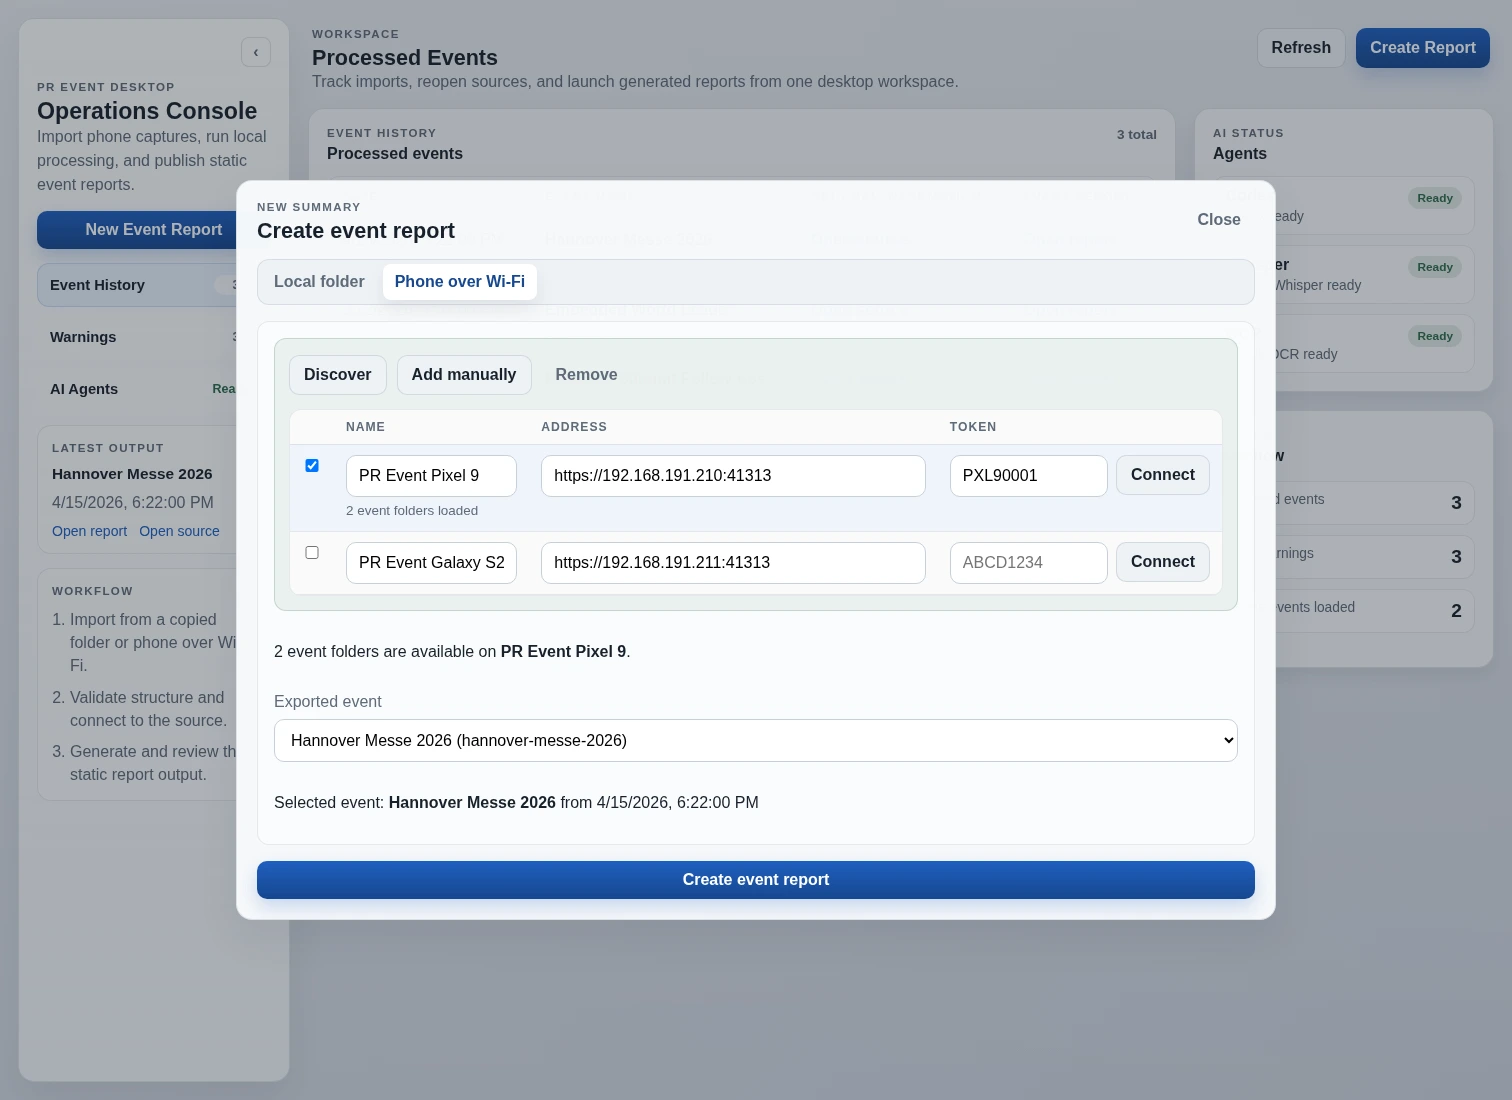Click the 'Hannover Messe 2026' latest output title
The image size is (1512, 1100).
pos(132,474)
